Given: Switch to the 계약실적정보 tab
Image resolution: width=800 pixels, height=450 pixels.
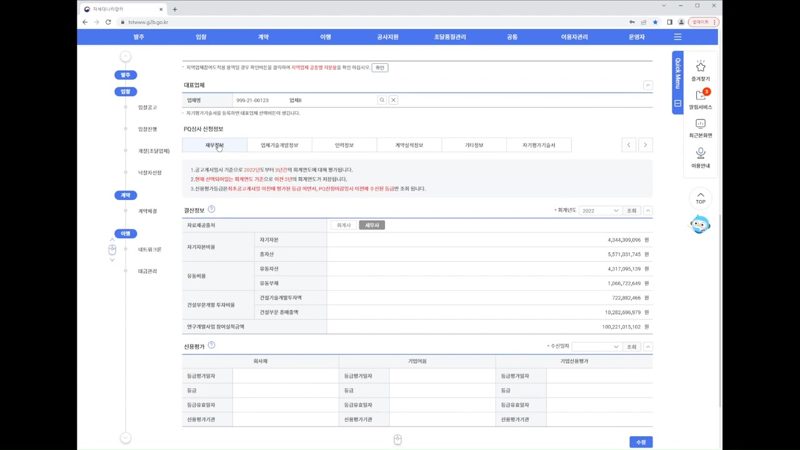Looking at the screenshot, I should 409,145.
